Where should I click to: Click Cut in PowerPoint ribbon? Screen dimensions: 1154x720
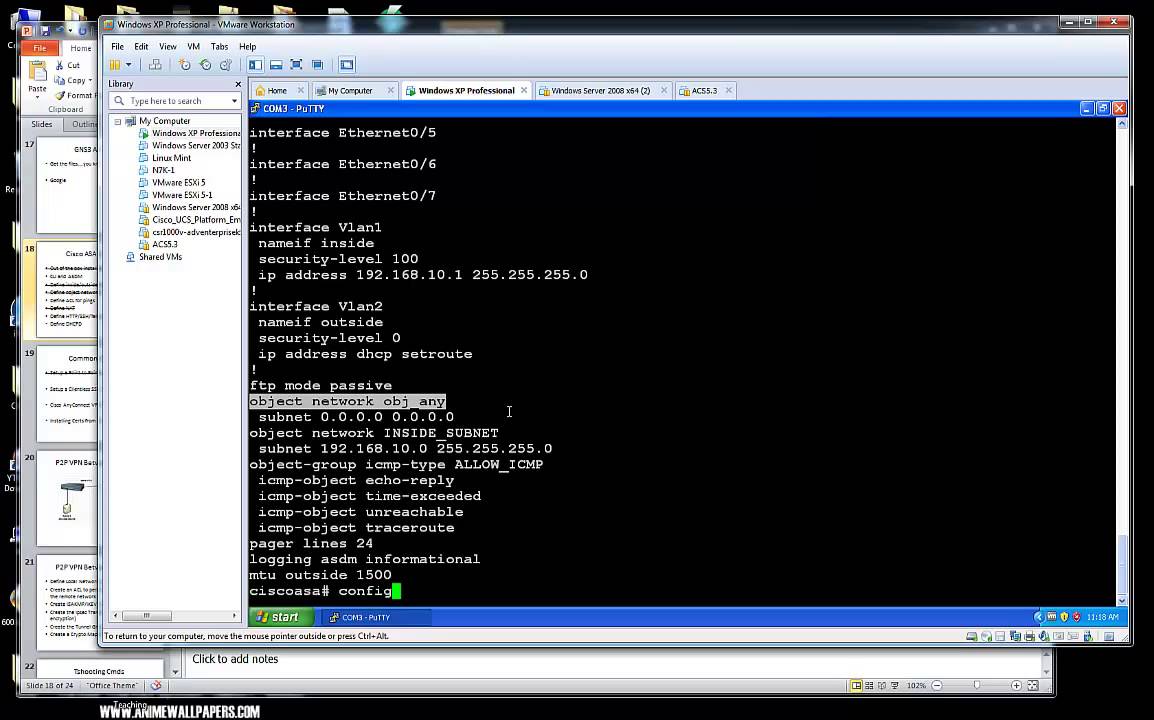pos(68,65)
